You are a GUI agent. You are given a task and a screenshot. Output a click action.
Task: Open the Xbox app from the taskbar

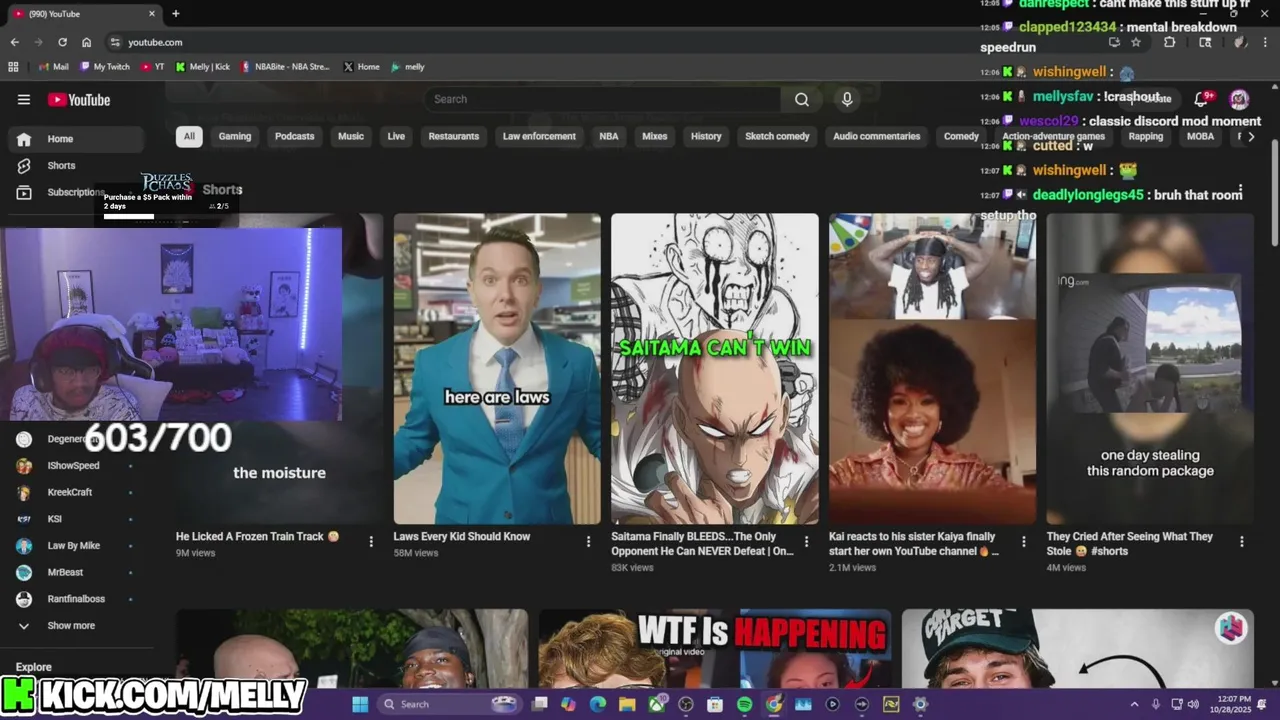point(656,704)
